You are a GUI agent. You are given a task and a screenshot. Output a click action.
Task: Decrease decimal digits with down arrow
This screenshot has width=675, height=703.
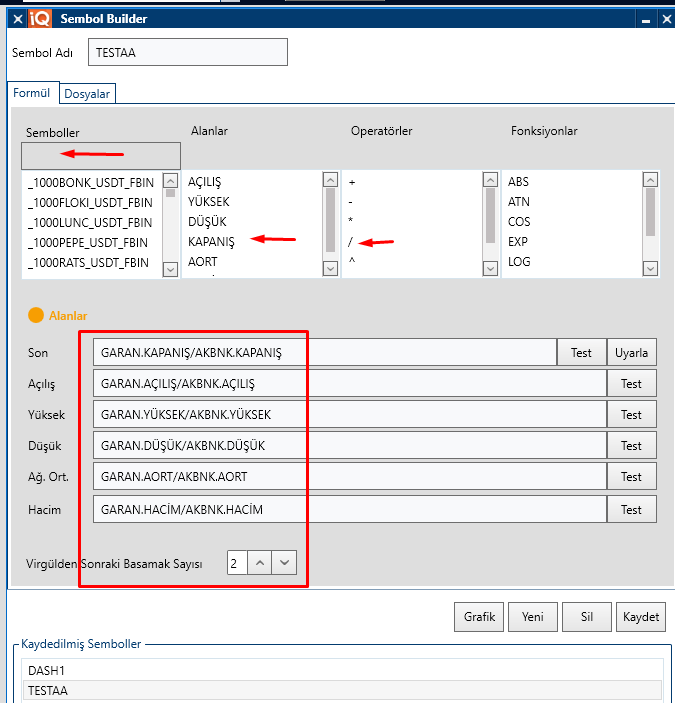point(285,563)
